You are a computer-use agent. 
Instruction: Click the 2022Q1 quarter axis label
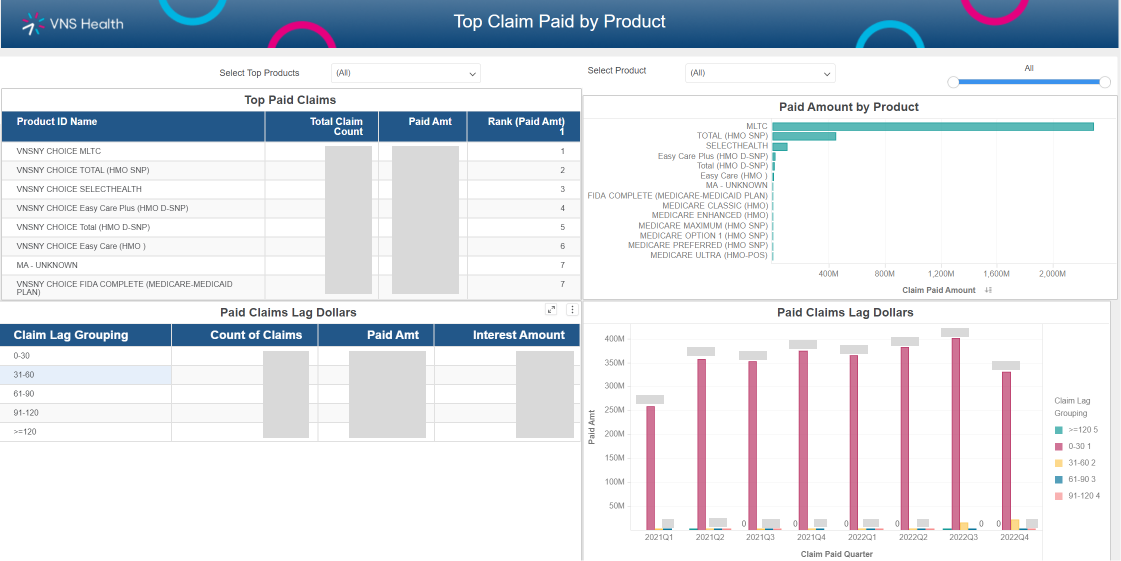(863, 537)
